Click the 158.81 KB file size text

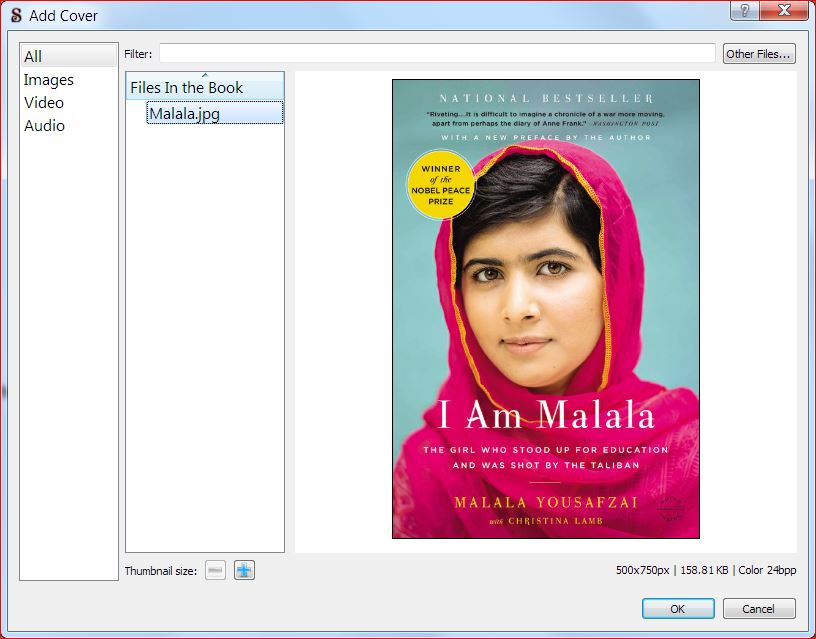704,570
